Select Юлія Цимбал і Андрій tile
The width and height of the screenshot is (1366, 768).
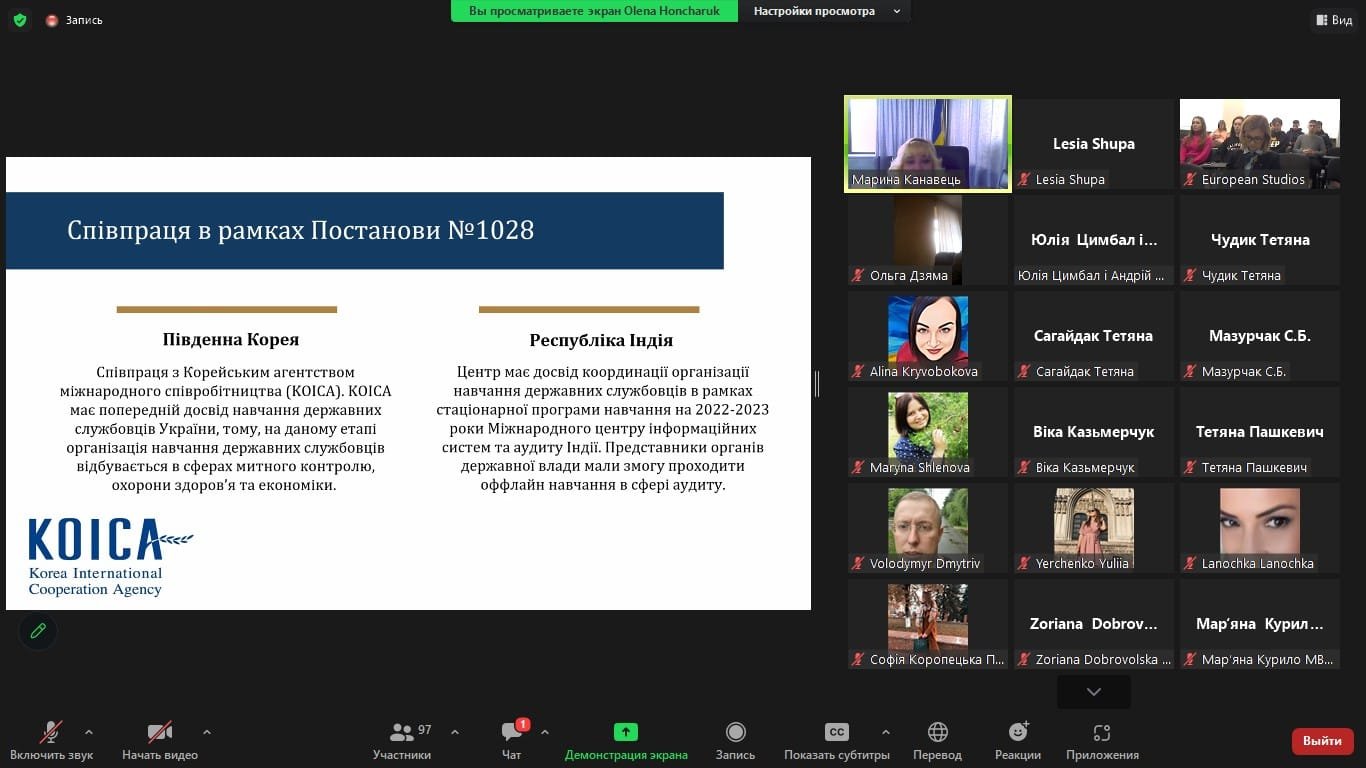(1094, 240)
